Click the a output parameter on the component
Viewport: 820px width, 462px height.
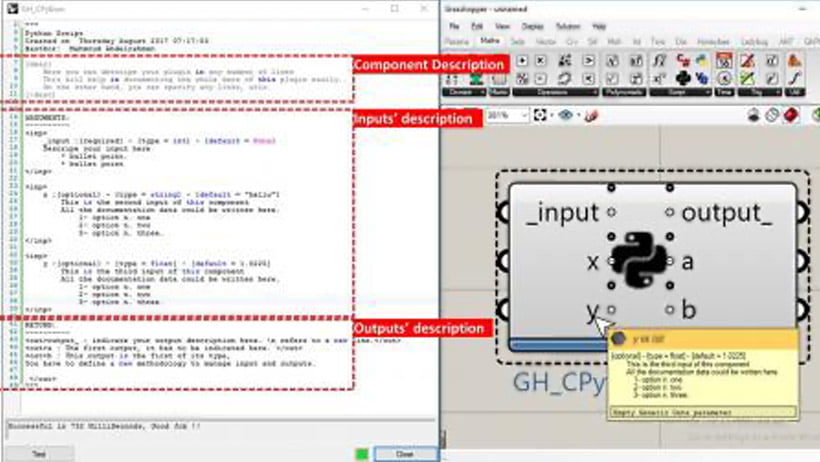688,261
